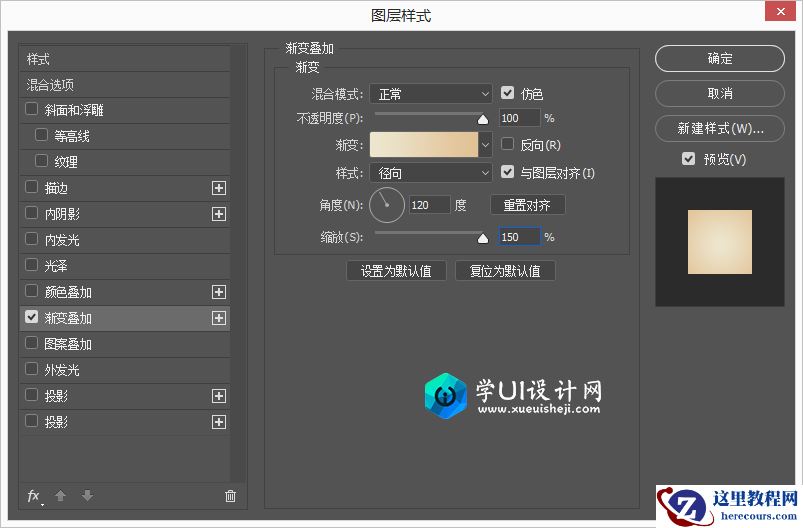Add another last 投影 effect with plus icon
The height and width of the screenshot is (528, 803).
tap(219, 422)
